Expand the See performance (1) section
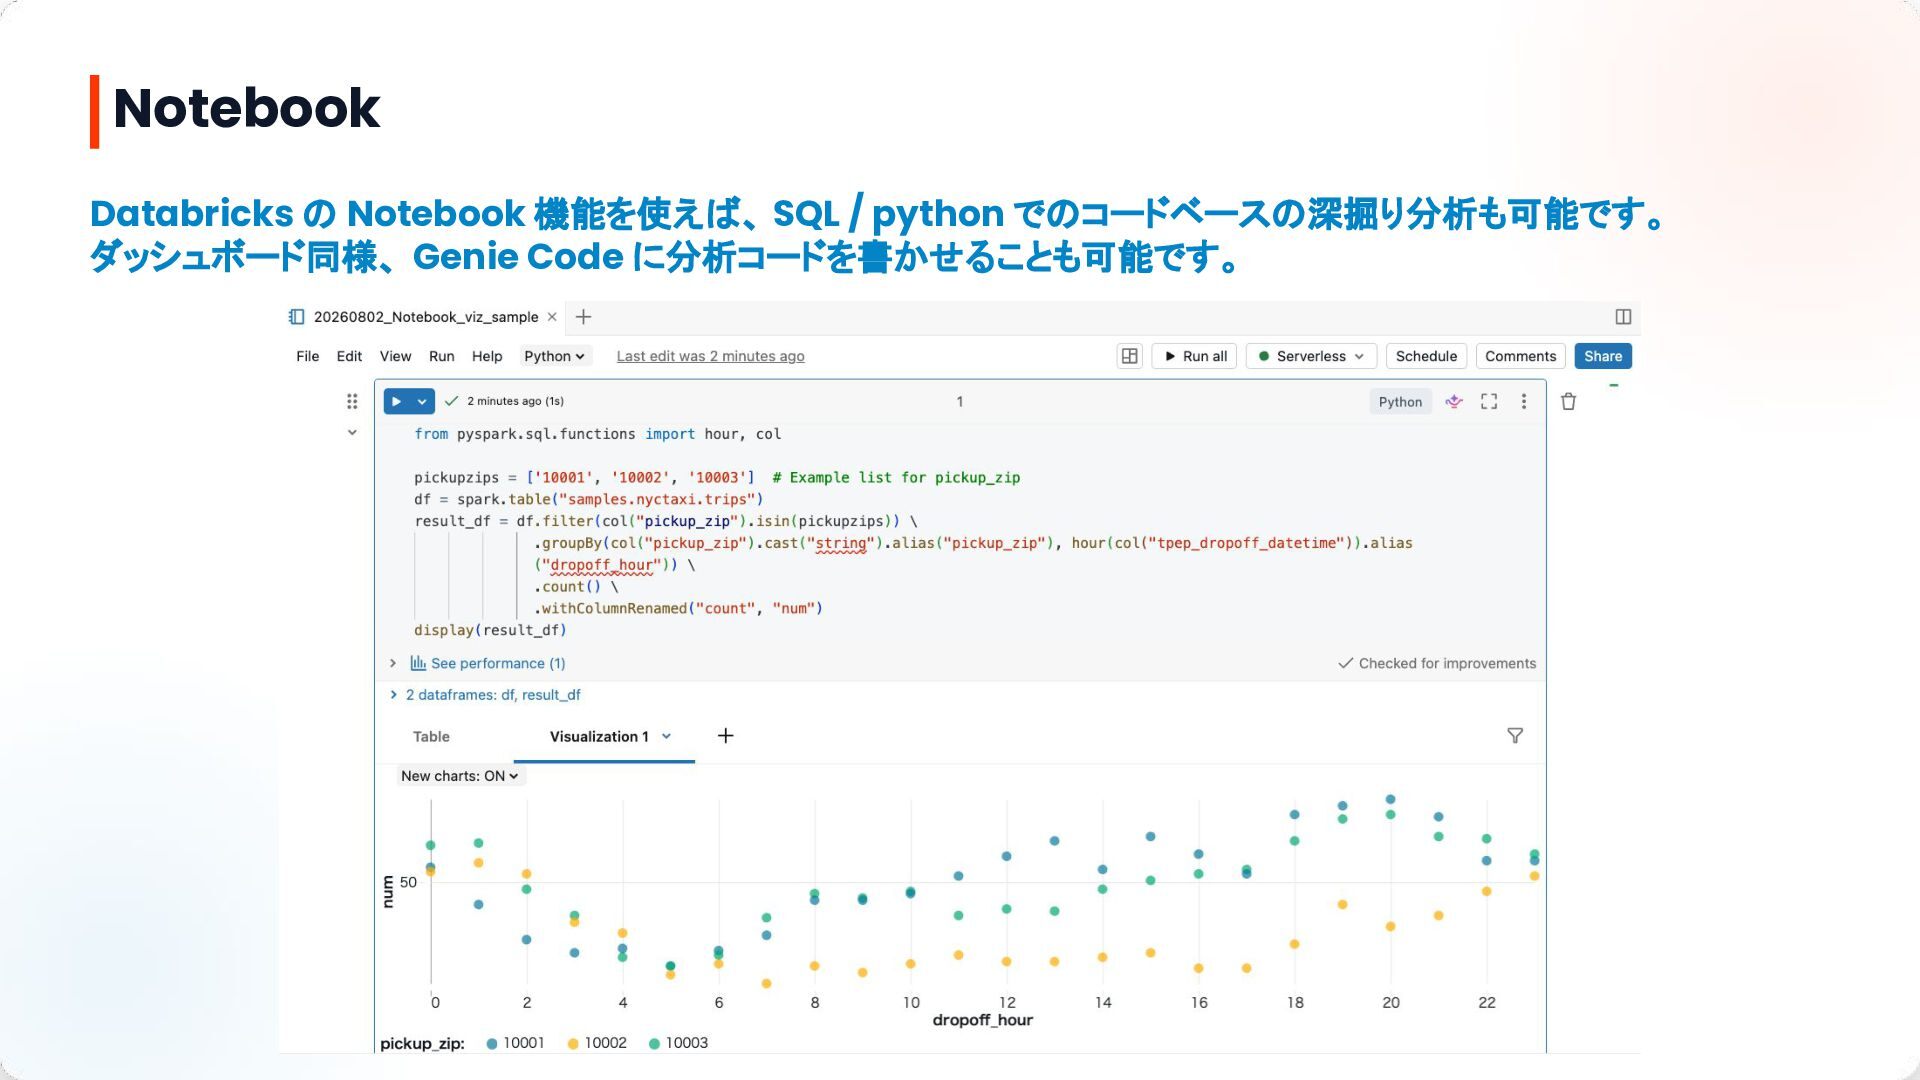The height and width of the screenshot is (1080, 1920). tap(393, 663)
